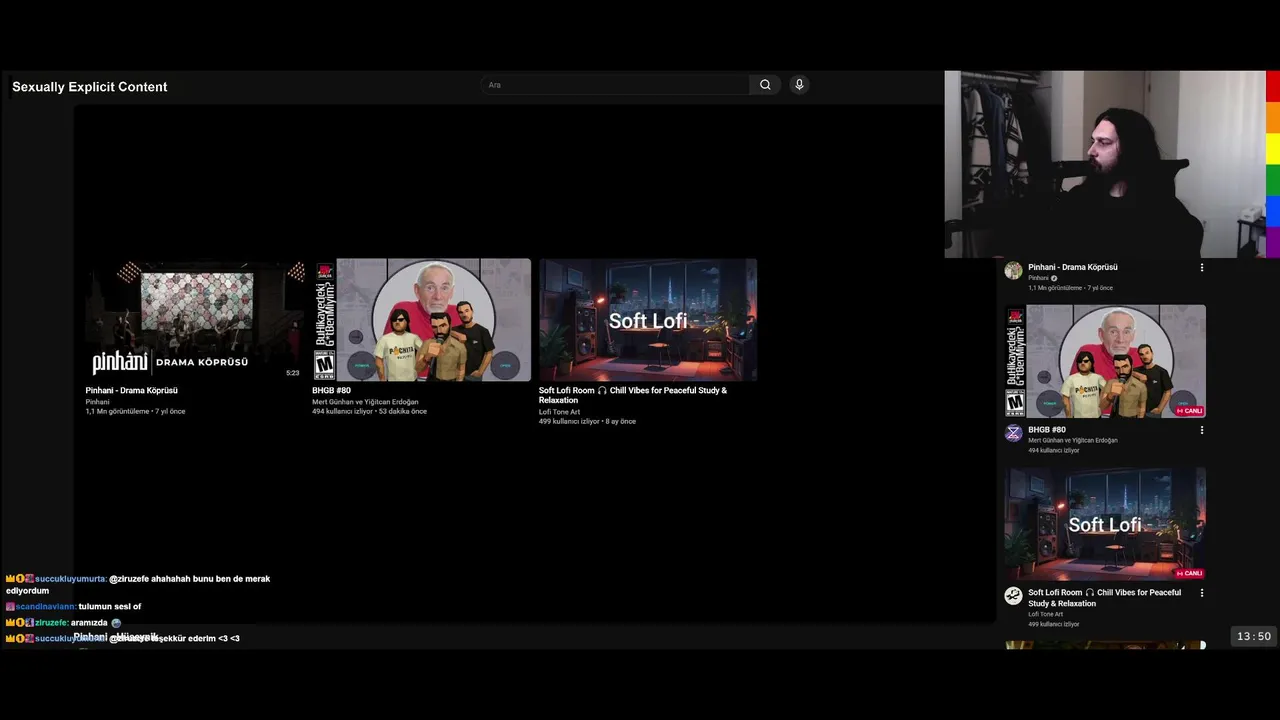Click main grid title Pinhani - Drama Köprüsü
This screenshot has height=720, width=1280.
[131, 390]
